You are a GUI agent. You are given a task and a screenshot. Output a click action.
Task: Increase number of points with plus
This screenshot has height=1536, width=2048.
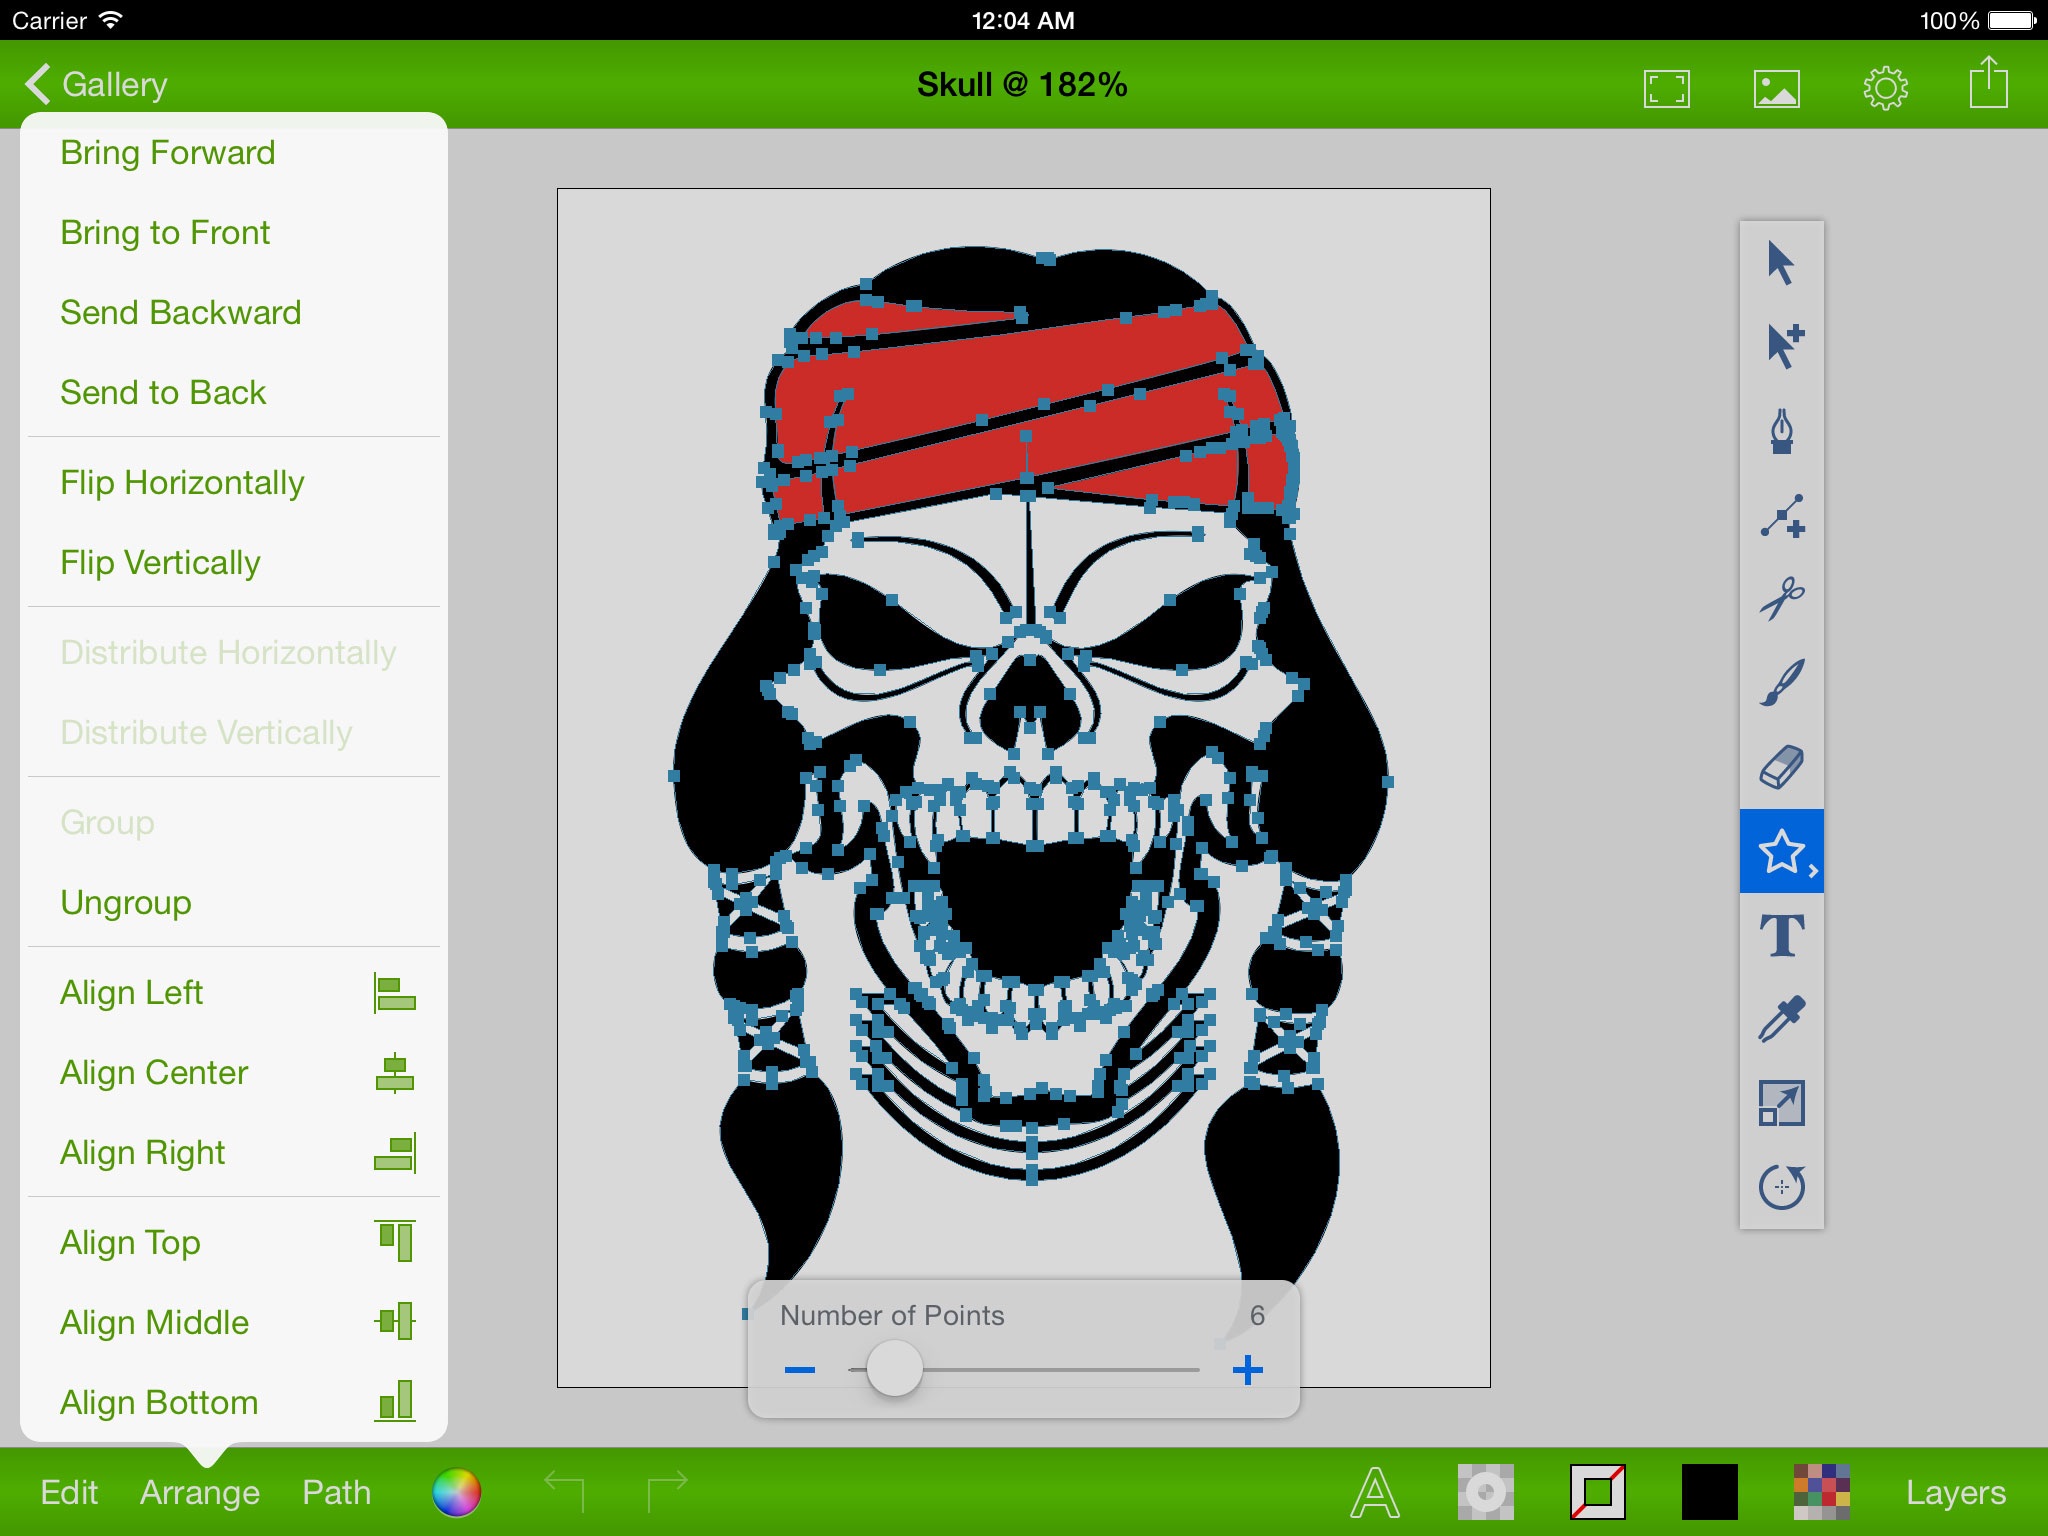pos(1247,1370)
